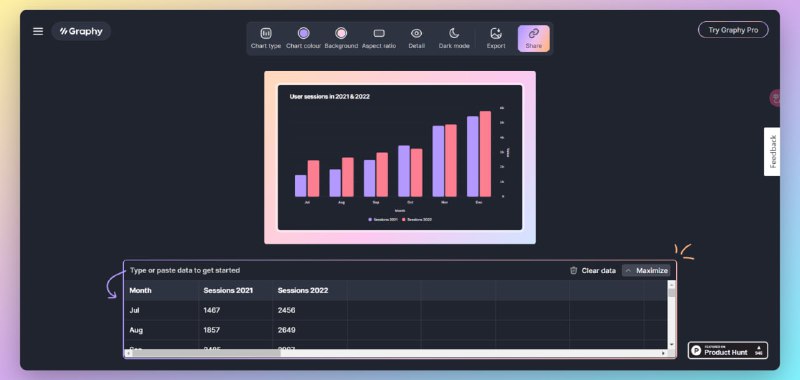
Task: Click the horizontal scrollbar right arrow
Action: click(x=664, y=353)
